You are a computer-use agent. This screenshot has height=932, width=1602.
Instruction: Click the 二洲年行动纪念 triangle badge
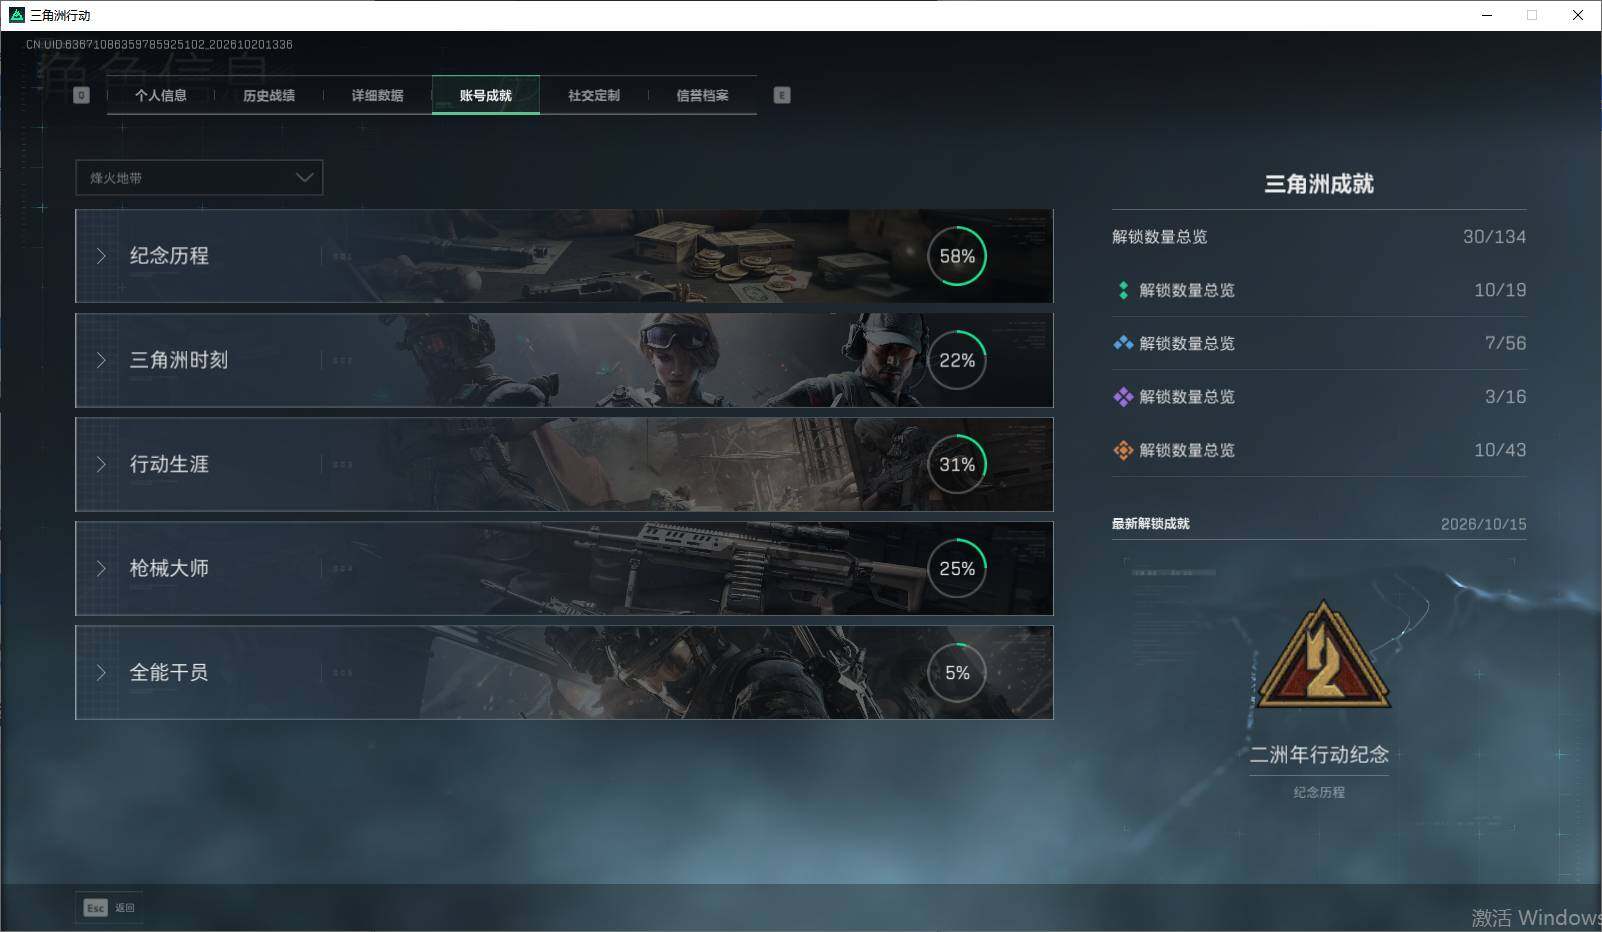point(1323,655)
